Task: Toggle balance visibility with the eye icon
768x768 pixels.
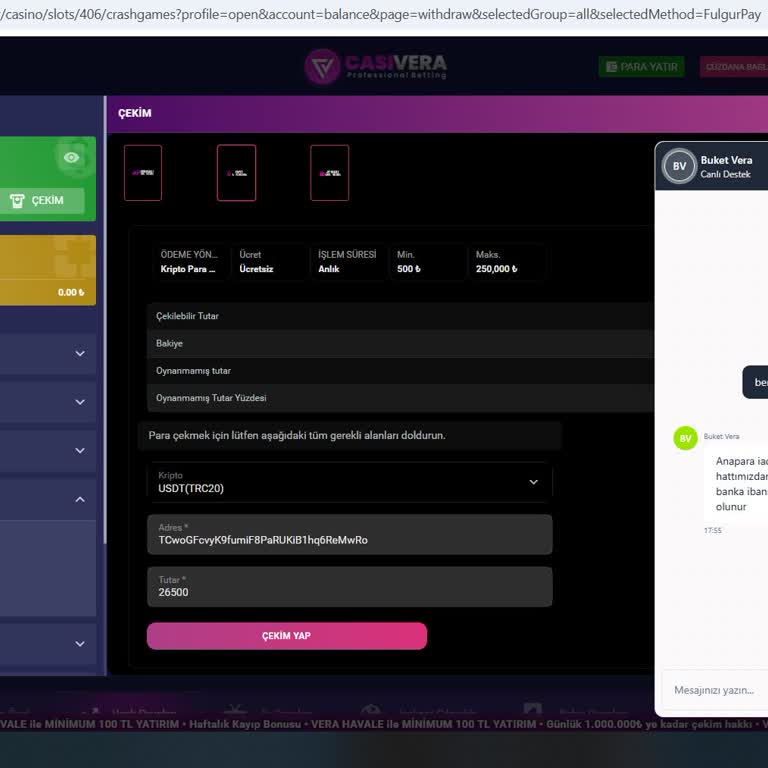Action: tap(71, 157)
